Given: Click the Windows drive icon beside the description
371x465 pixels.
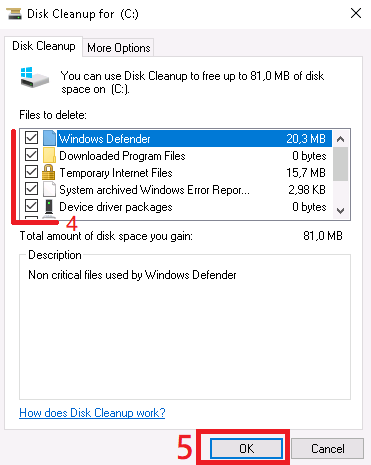Looking at the screenshot, I should [35, 78].
